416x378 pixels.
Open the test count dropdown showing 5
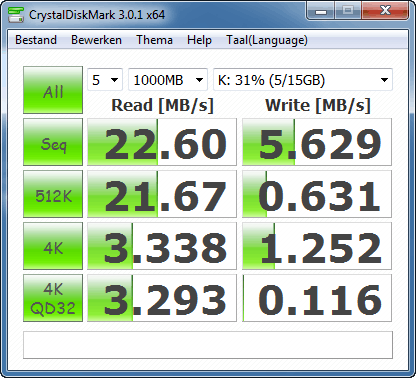pyautogui.click(x=105, y=80)
